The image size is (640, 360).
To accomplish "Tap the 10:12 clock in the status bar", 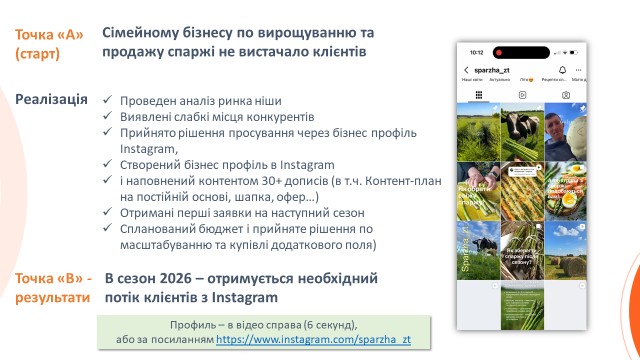I will coord(476,53).
